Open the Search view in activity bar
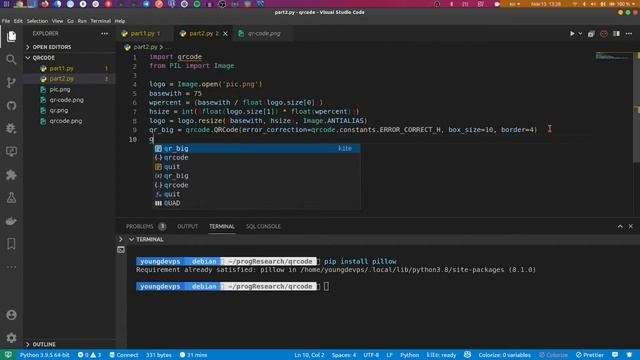 point(11,60)
